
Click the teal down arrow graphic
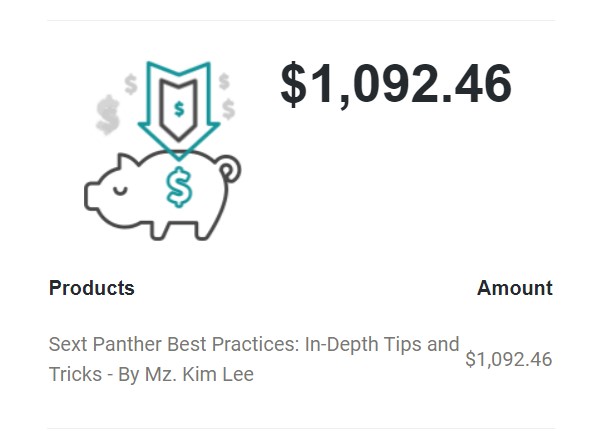tap(179, 111)
